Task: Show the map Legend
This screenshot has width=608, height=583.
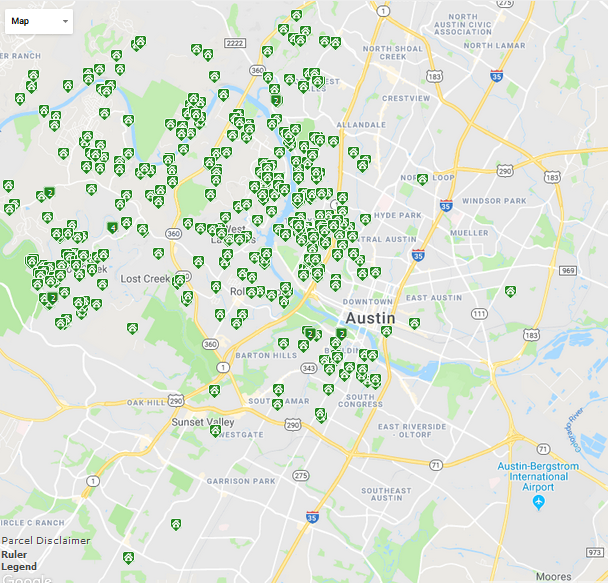Action: [18, 567]
